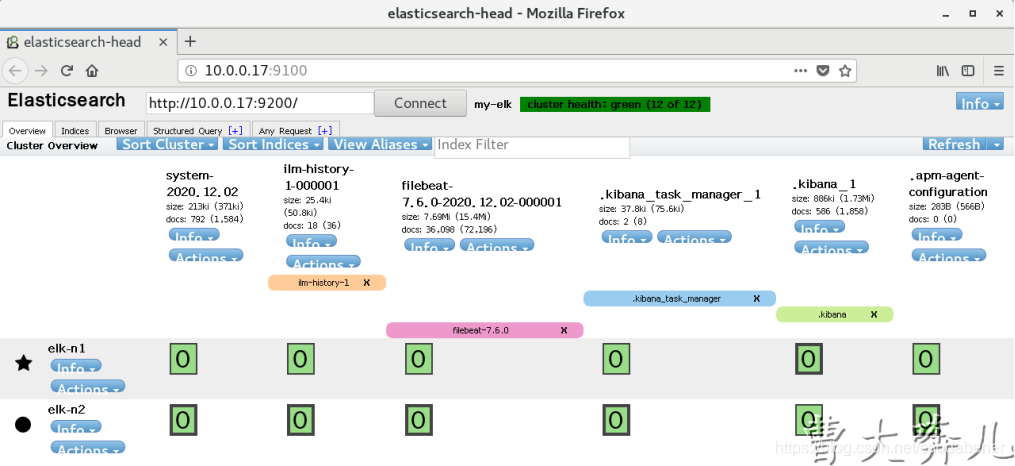Go to the Firefox home page icon
This screenshot has height=466, width=1015.
click(x=91, y=71)
